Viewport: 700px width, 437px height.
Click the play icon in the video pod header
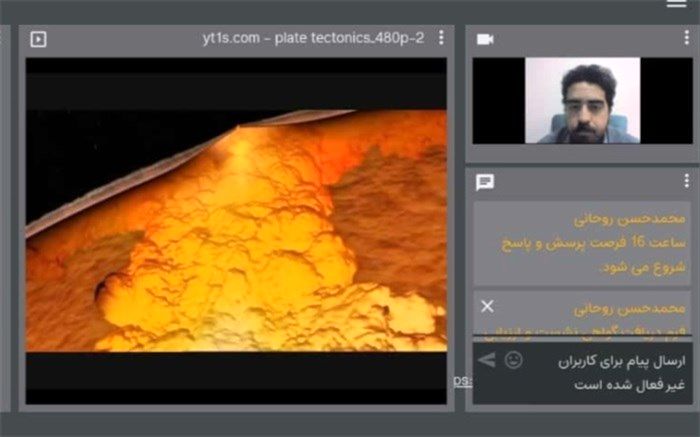(39, 39)
